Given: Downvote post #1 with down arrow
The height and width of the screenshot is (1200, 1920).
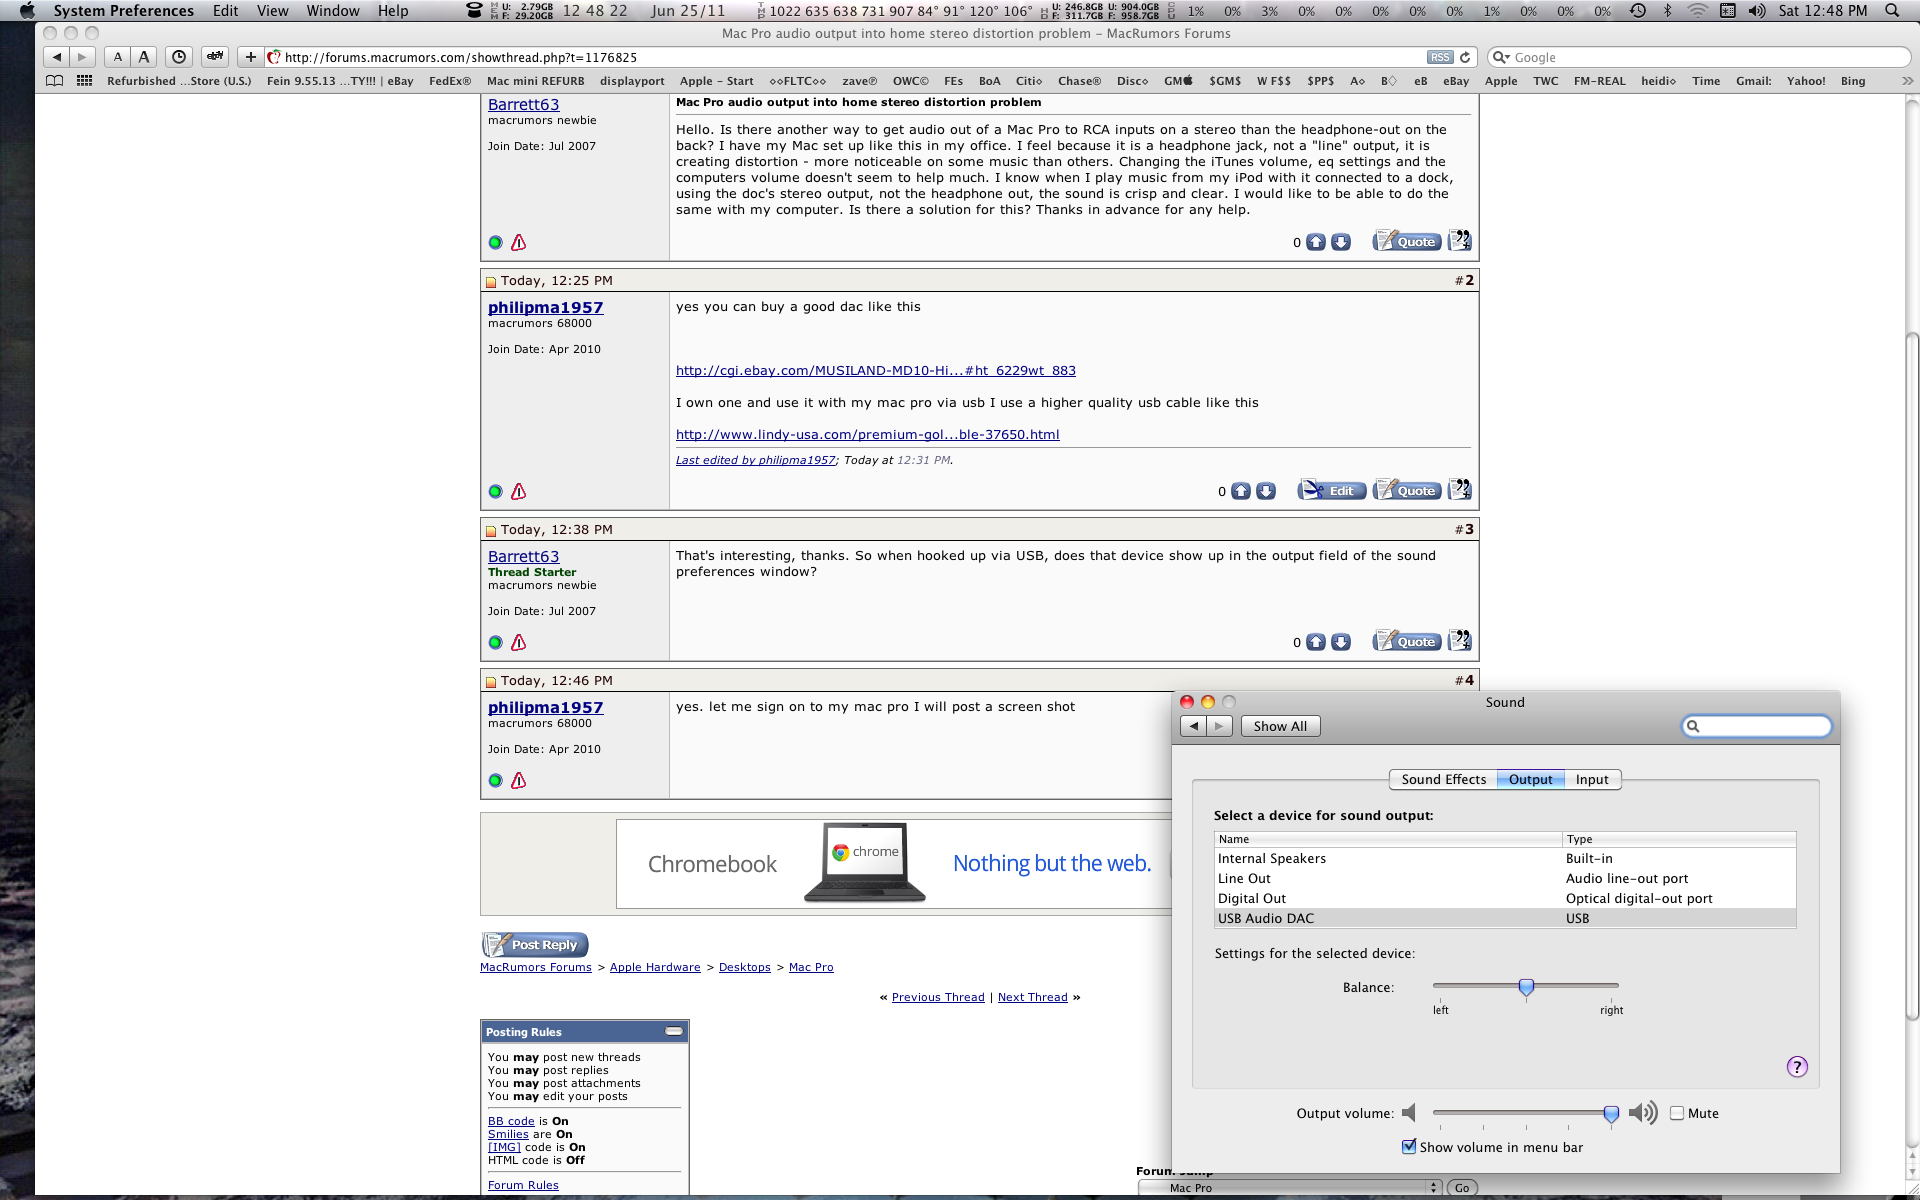Looking at the screenshot, I should 1341,242.
